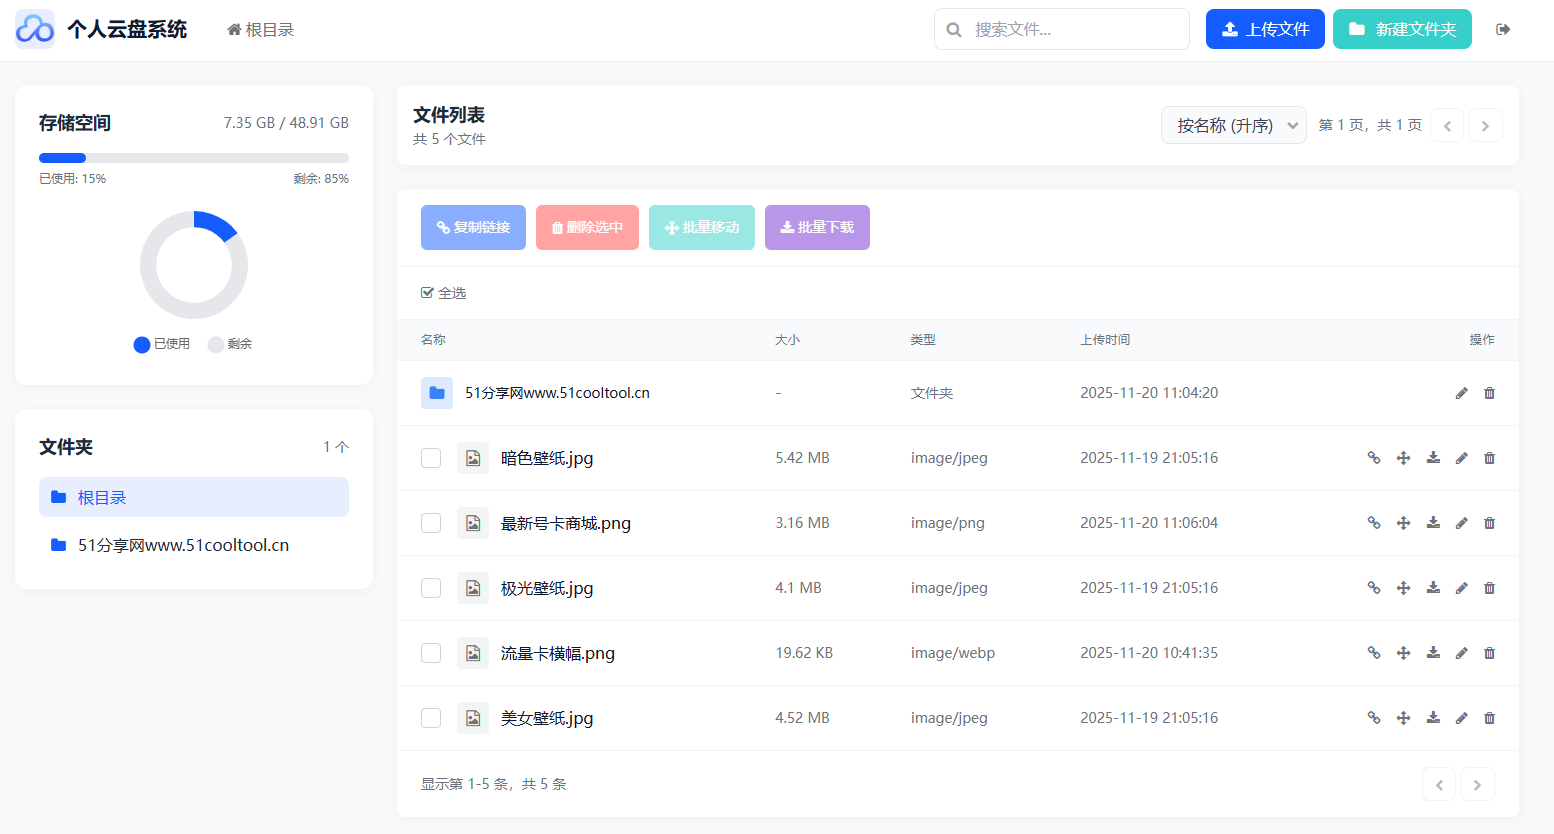Image resolution: width=1554 pixels, height=834 pixels.
Task: Open the move icon for 流量卡横幅.png
Action: point(1403,652)
